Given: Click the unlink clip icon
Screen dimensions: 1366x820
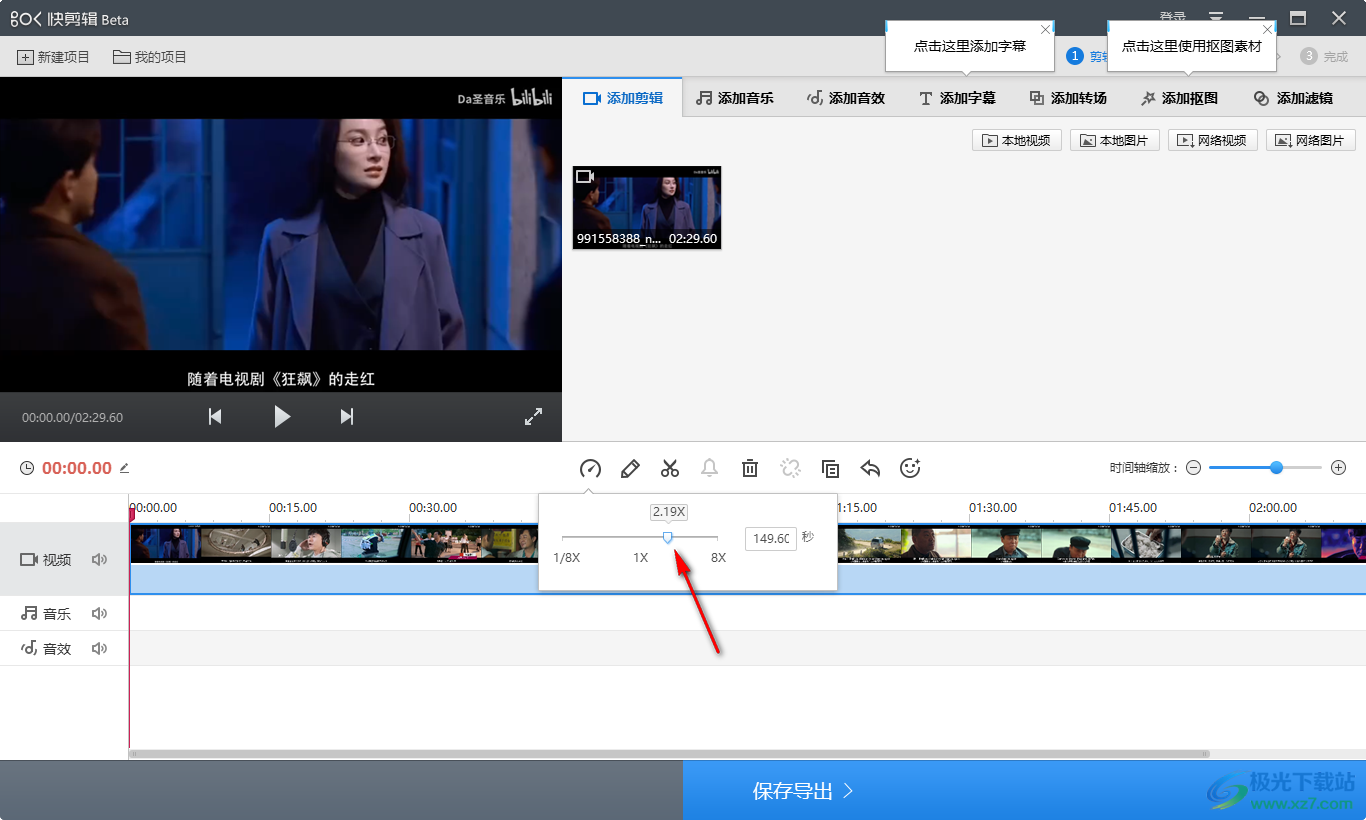Looking at the screenshot, I should (x=790, y=468).
